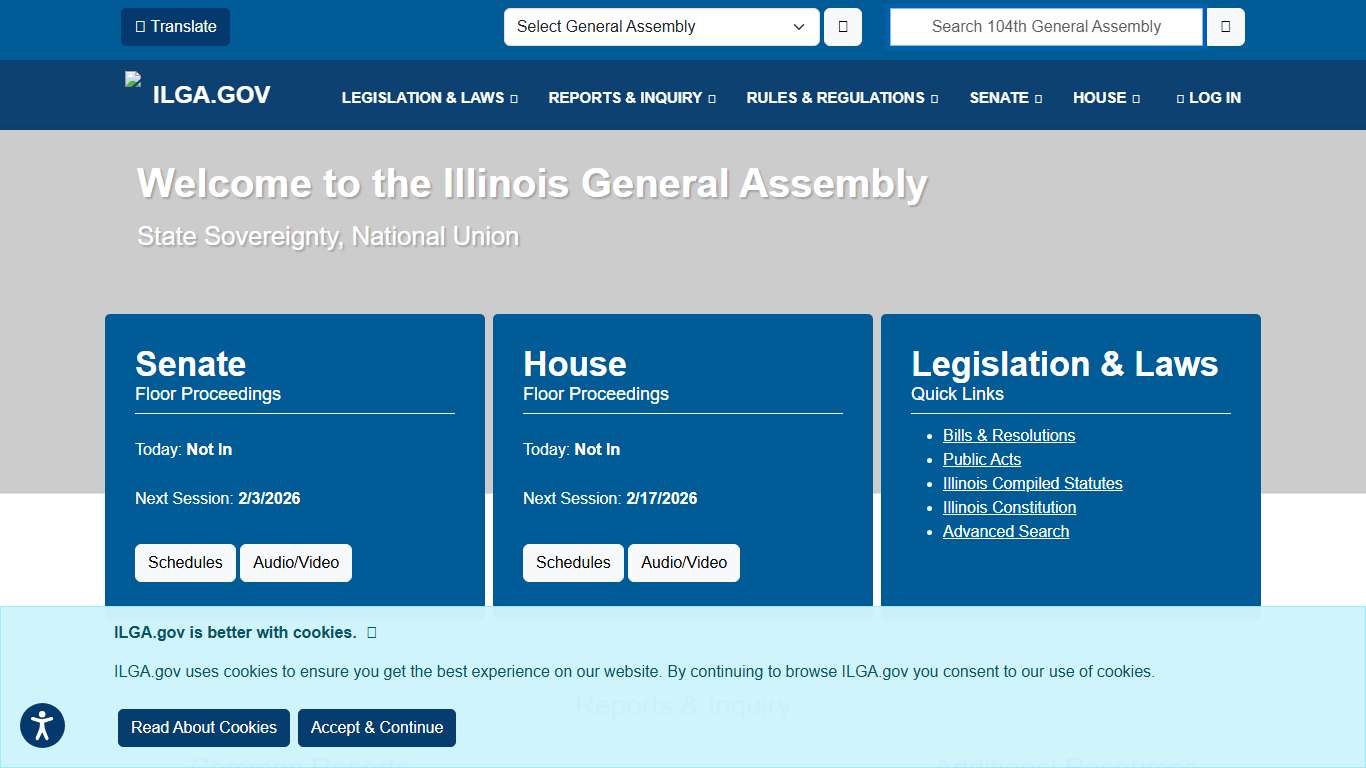Click the magnifier beside General Assembly selector
This screenshot has height=768, width=1366.
click(x=842, y=27)
